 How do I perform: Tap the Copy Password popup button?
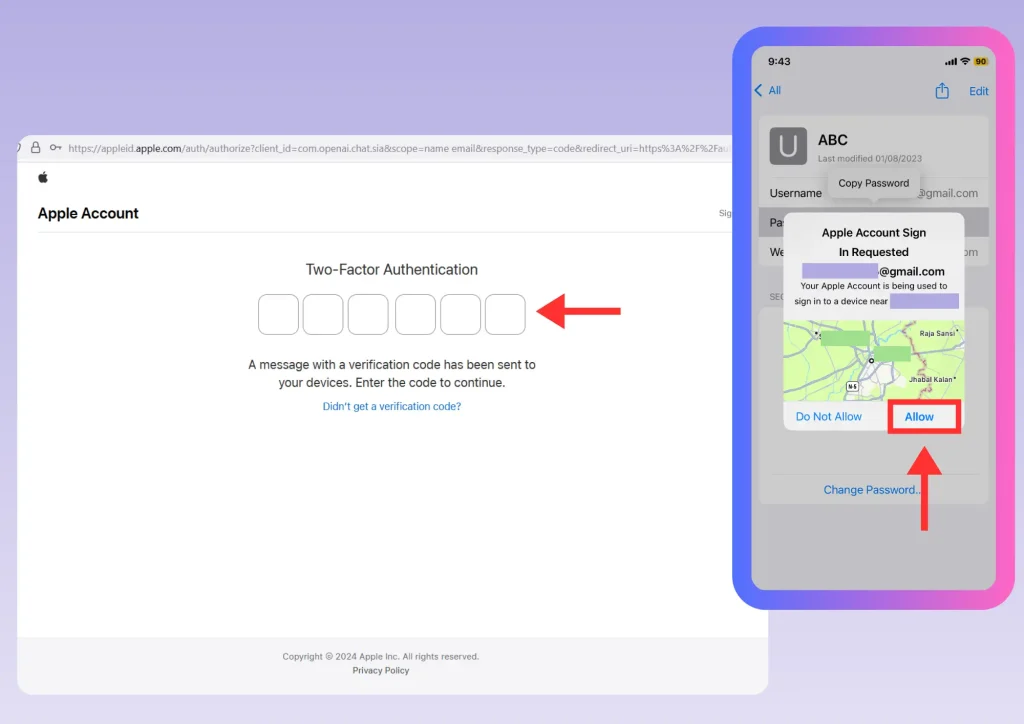point(874,183)
